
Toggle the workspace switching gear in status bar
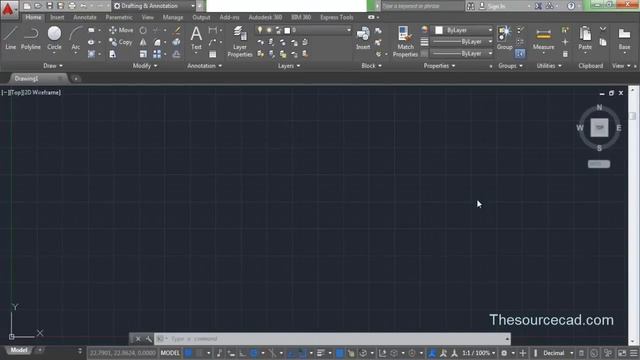(504, 353)
